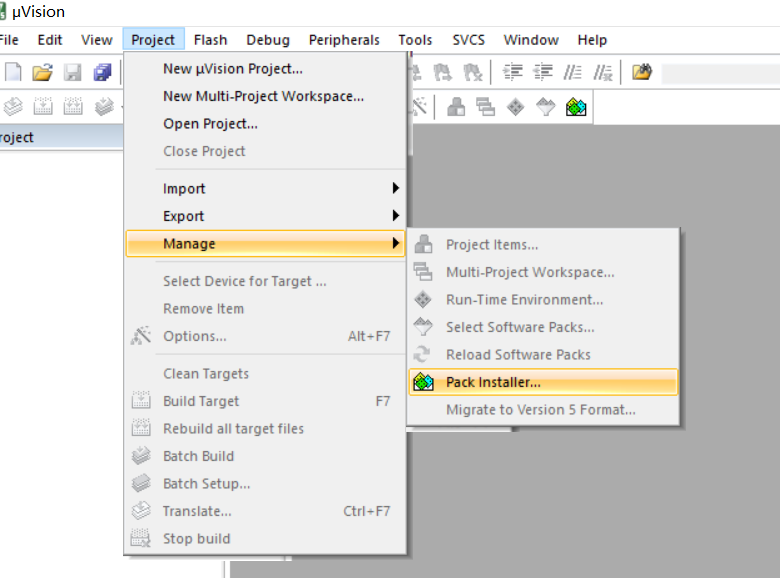Click the Open file folder icon
Screen dimensions: 780x578
[43, 72]
